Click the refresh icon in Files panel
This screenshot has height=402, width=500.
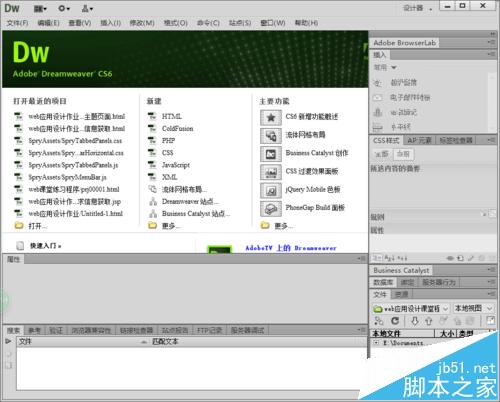click(x=395, y=321)
